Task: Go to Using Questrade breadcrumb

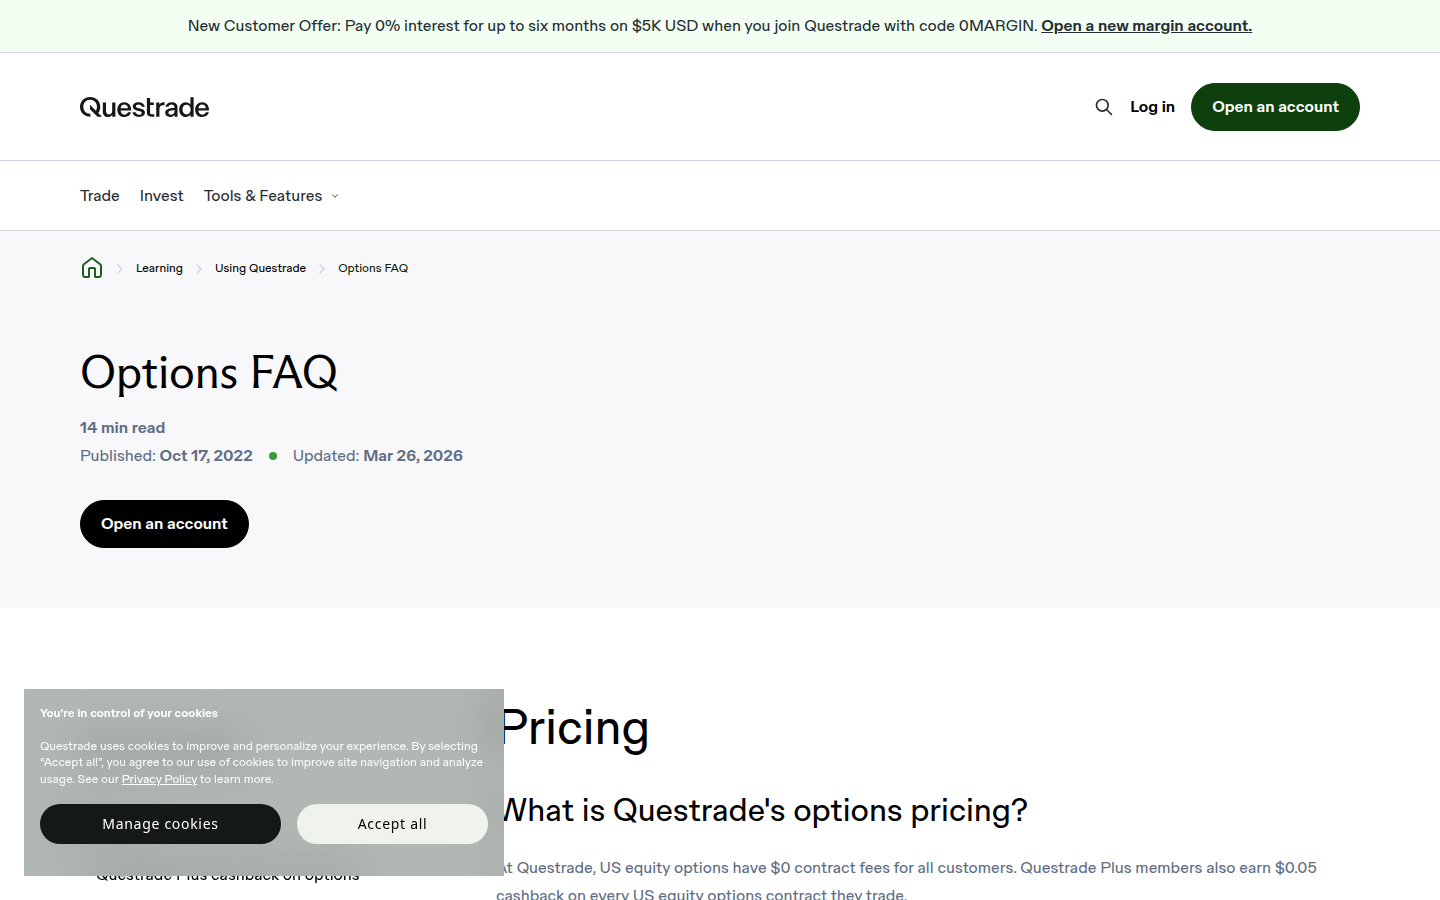Action: pos(260,268)
